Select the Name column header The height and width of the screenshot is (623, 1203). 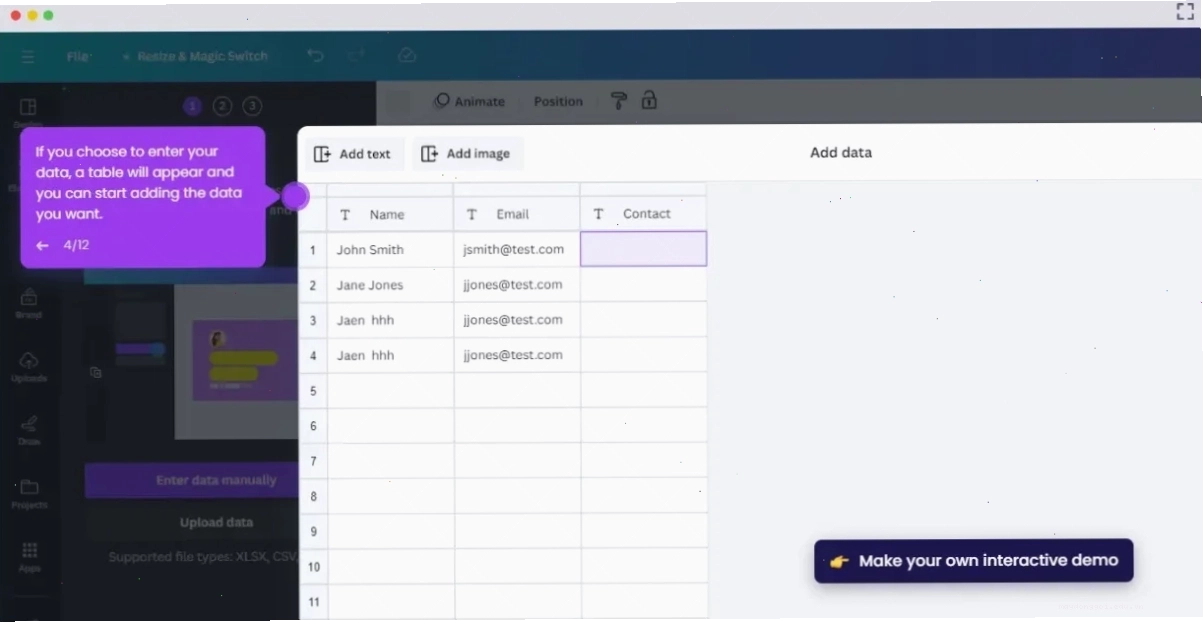pyautogui.click(x=390, y=214)
